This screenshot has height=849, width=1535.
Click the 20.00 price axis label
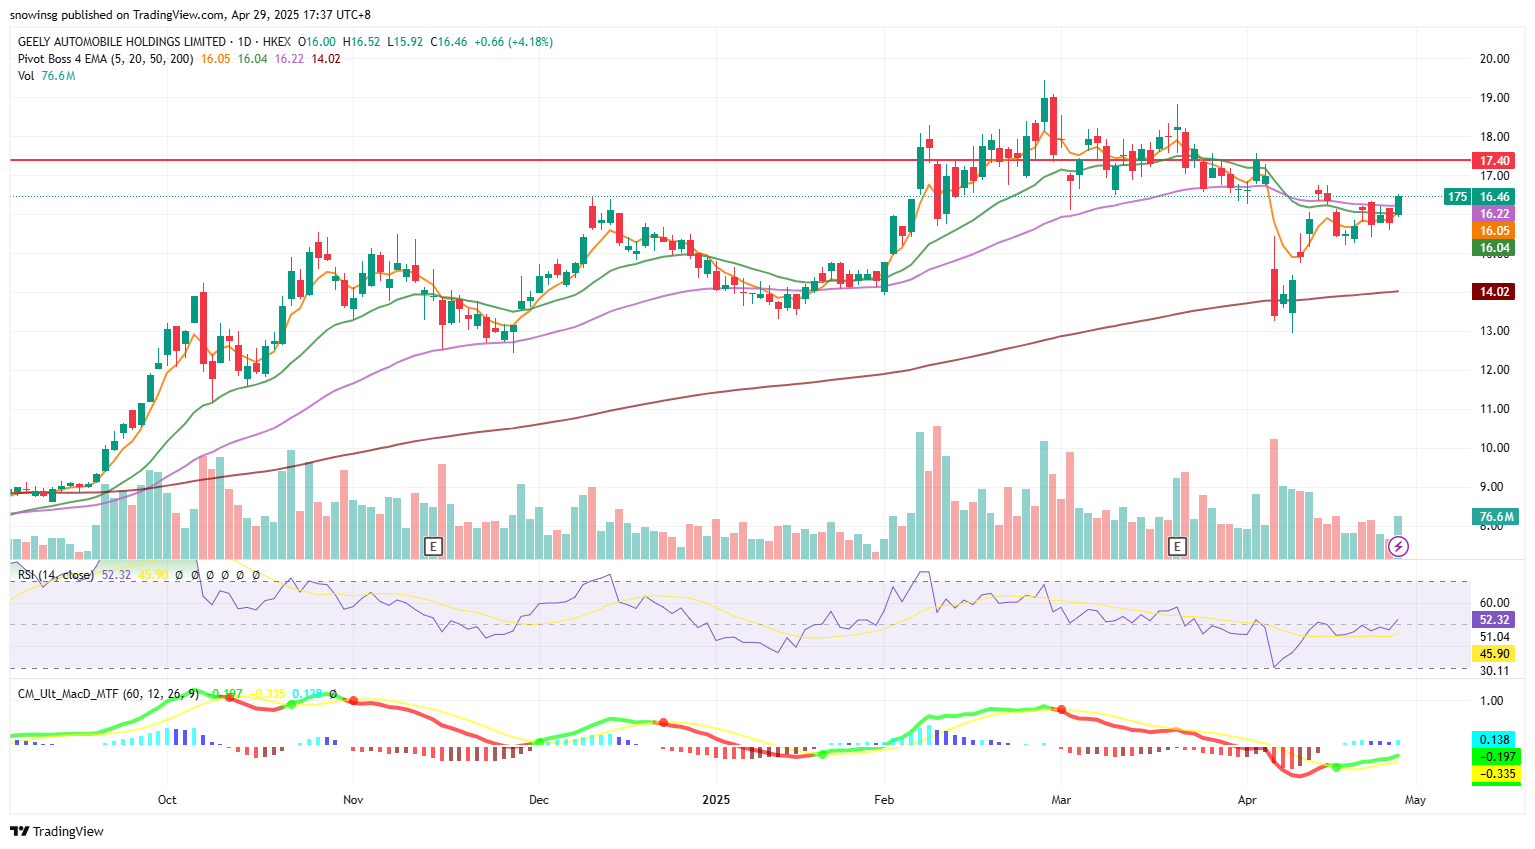(x=1494, y=59)
